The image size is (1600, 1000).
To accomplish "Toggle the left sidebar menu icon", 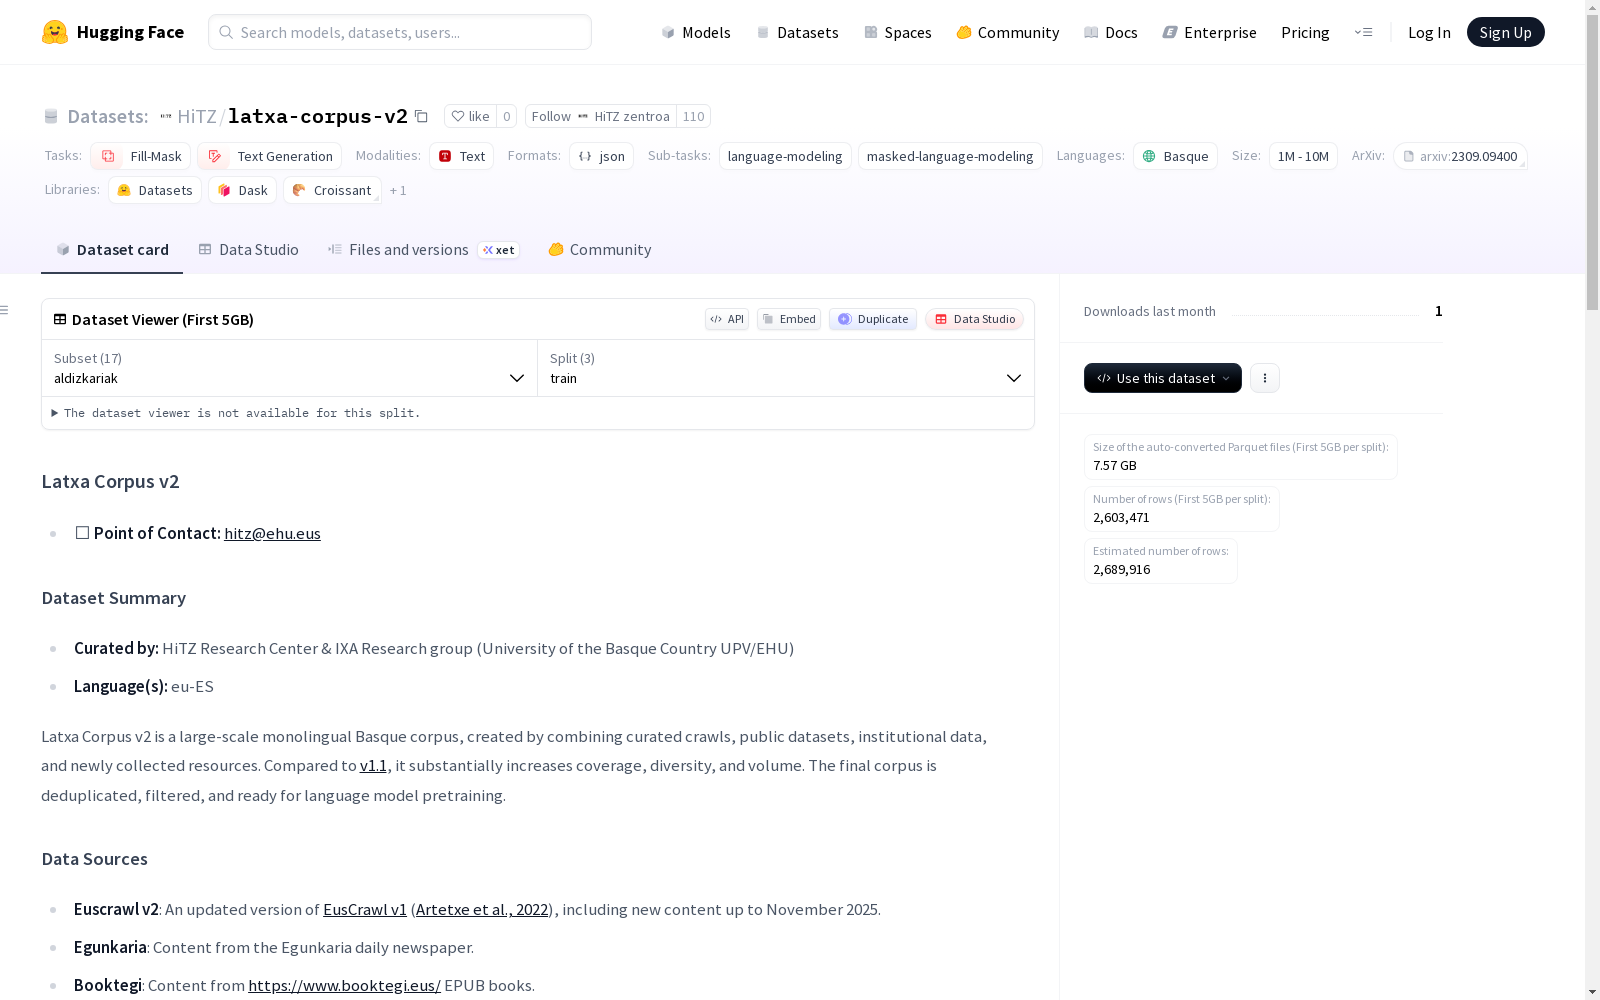I will [x=5, y=310].
